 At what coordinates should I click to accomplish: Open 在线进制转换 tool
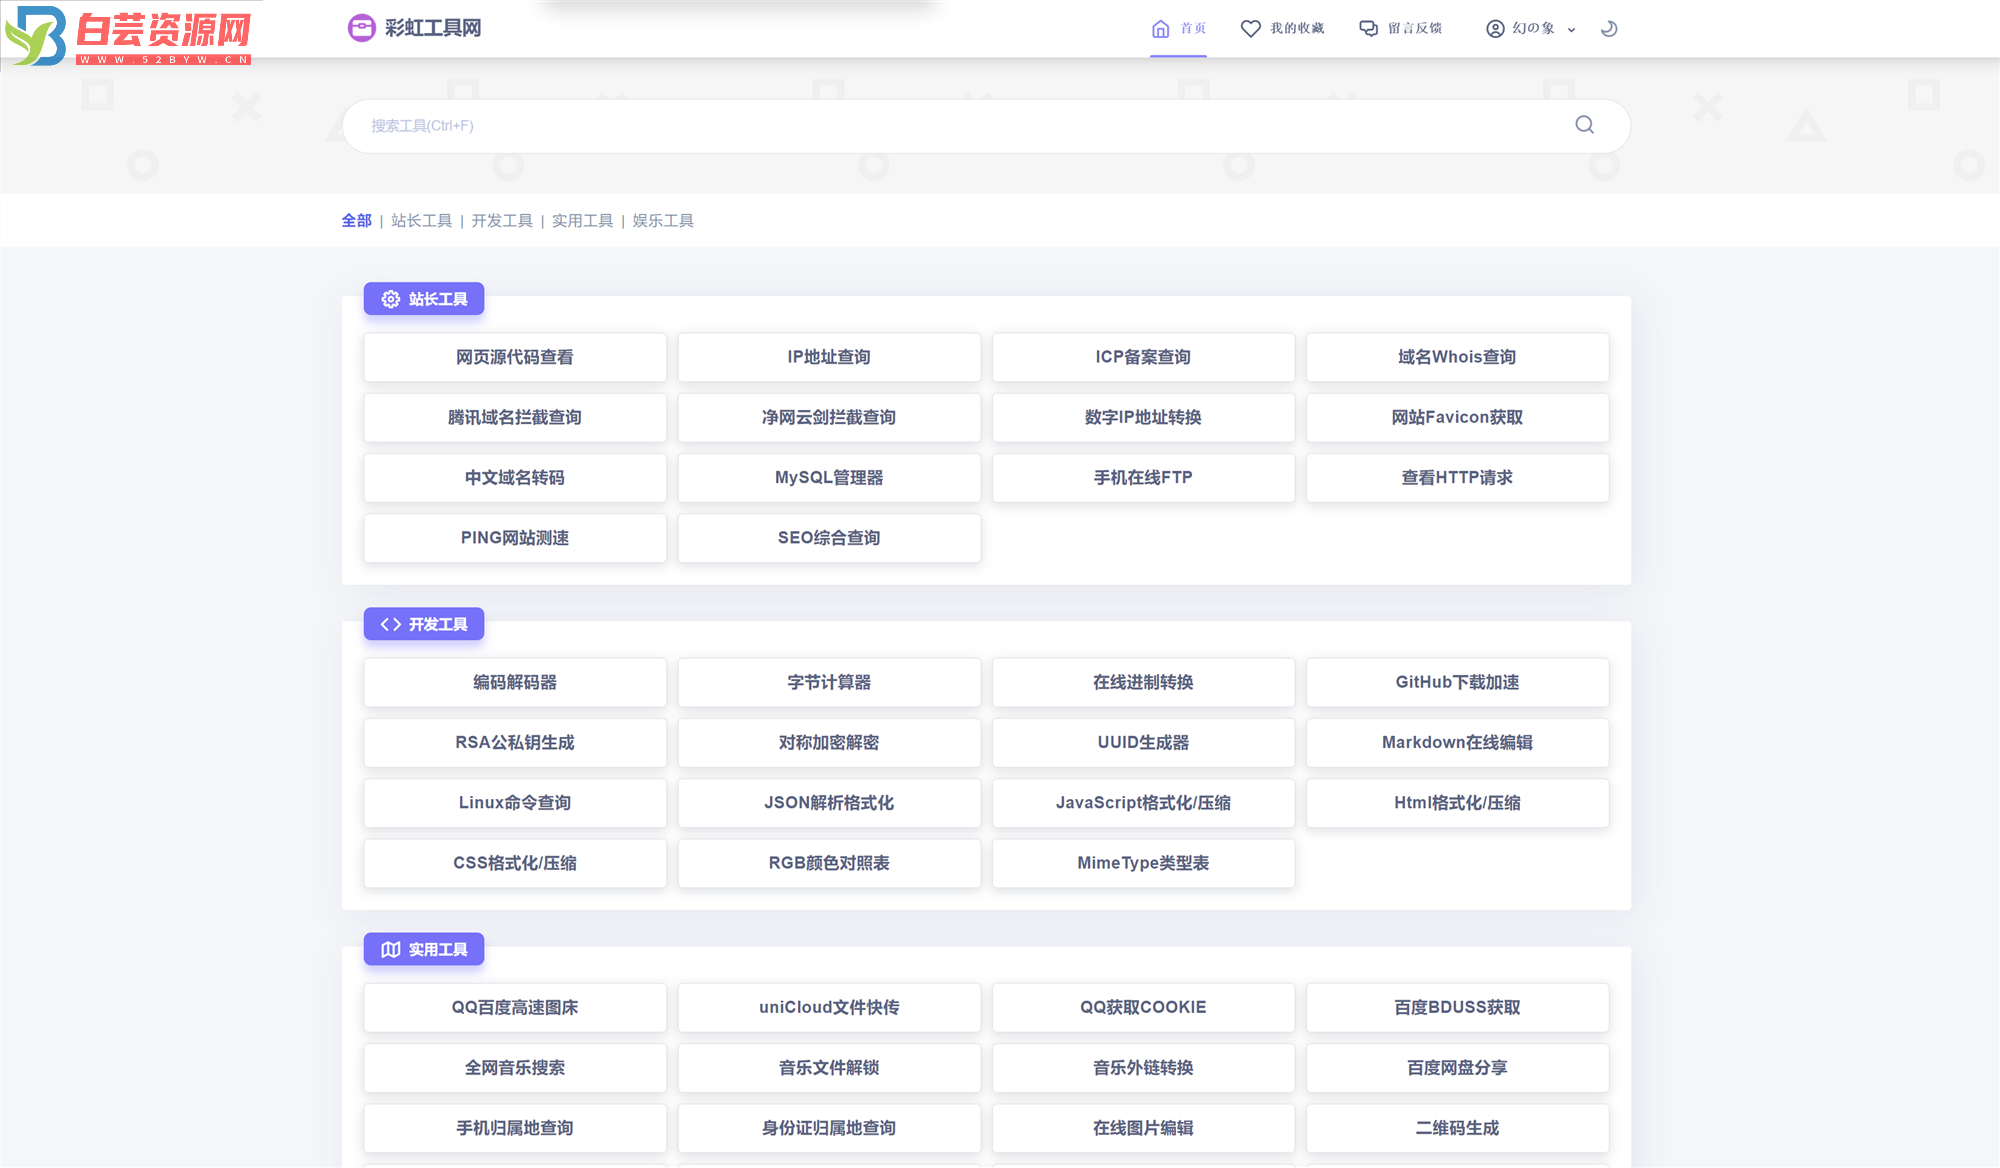tap(1143, 682)
